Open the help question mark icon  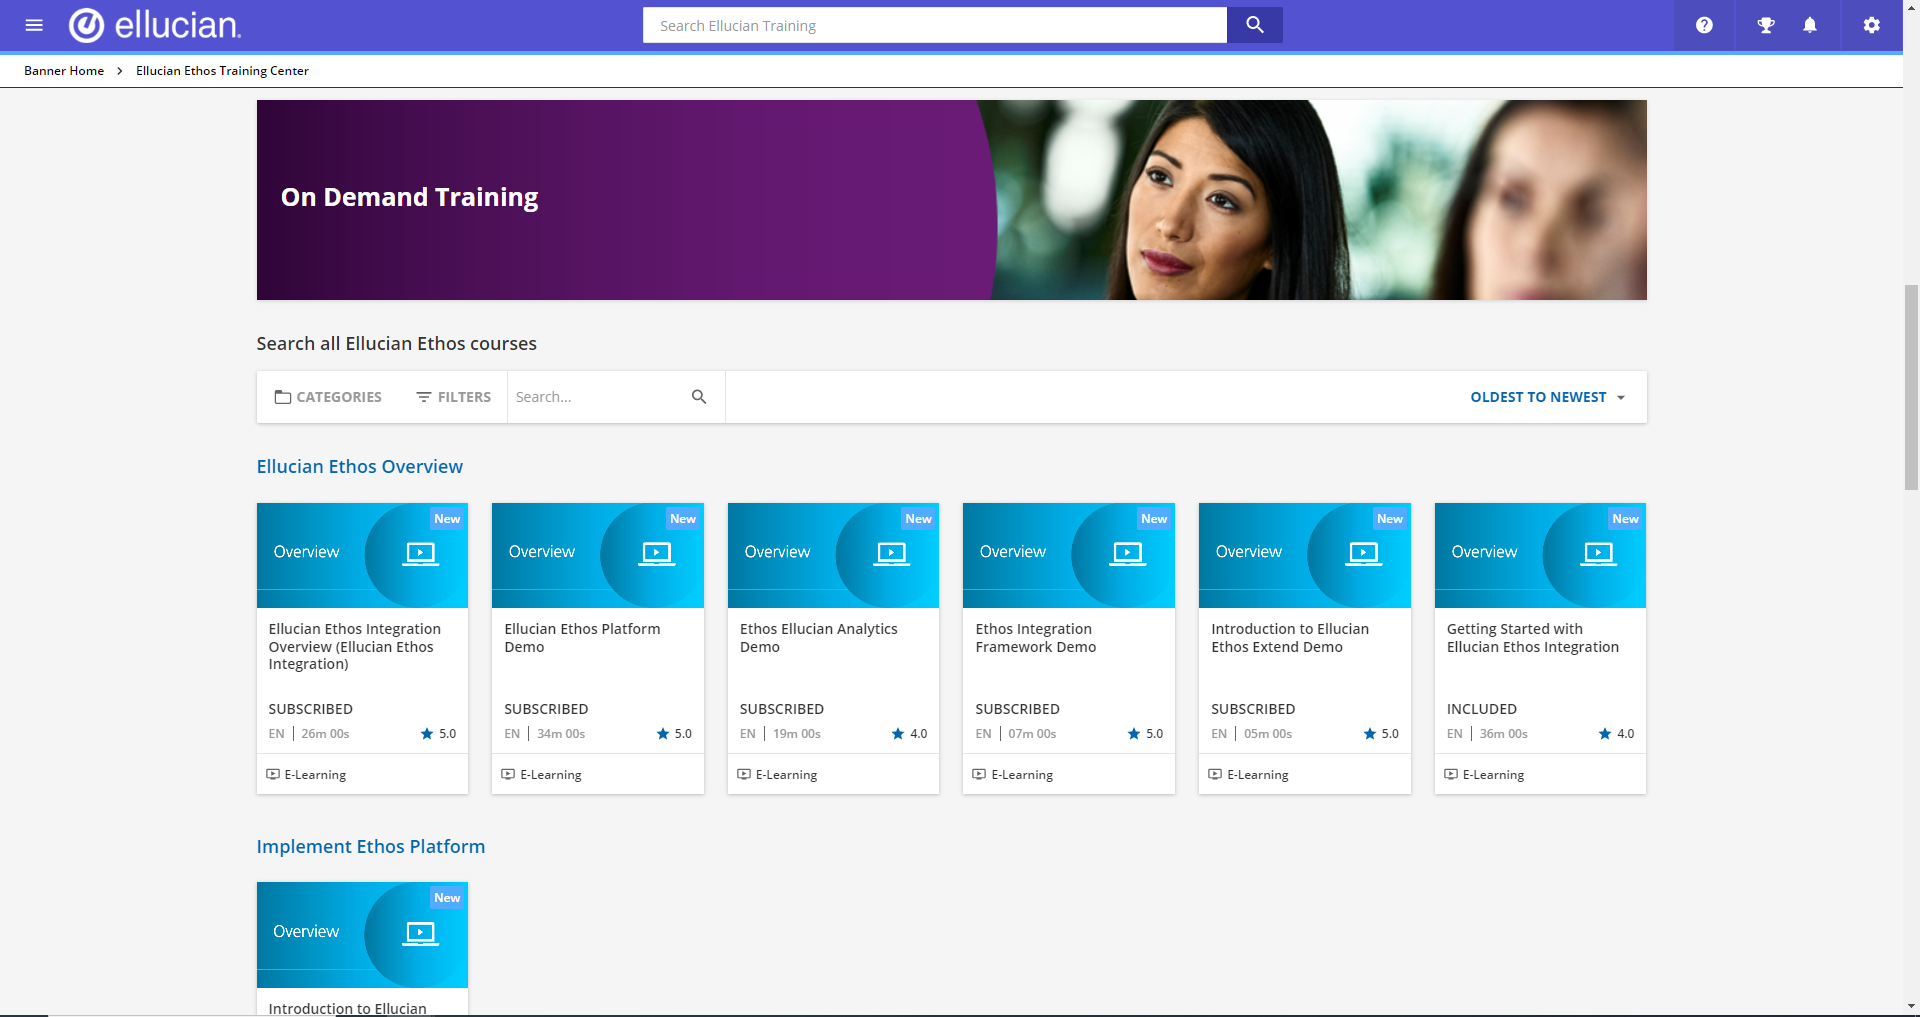tap(1704, 25)
